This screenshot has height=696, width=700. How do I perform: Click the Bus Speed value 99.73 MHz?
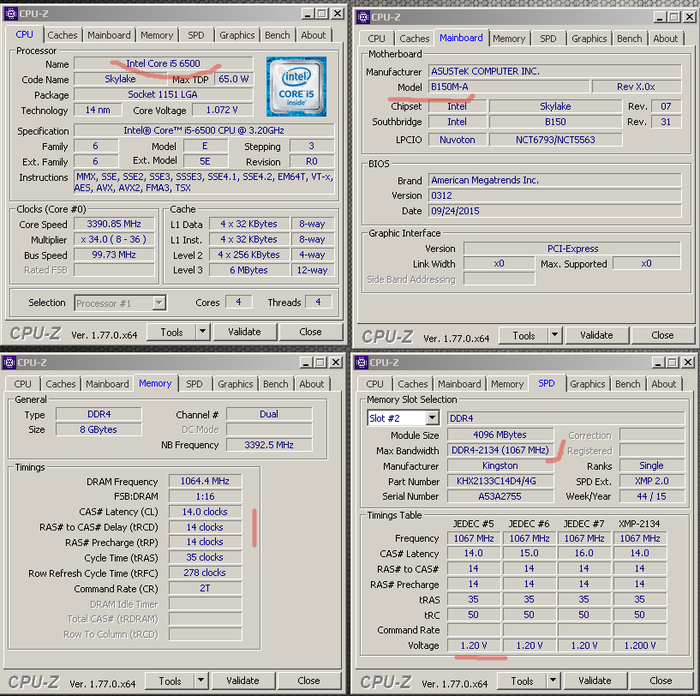click(114, 255)
